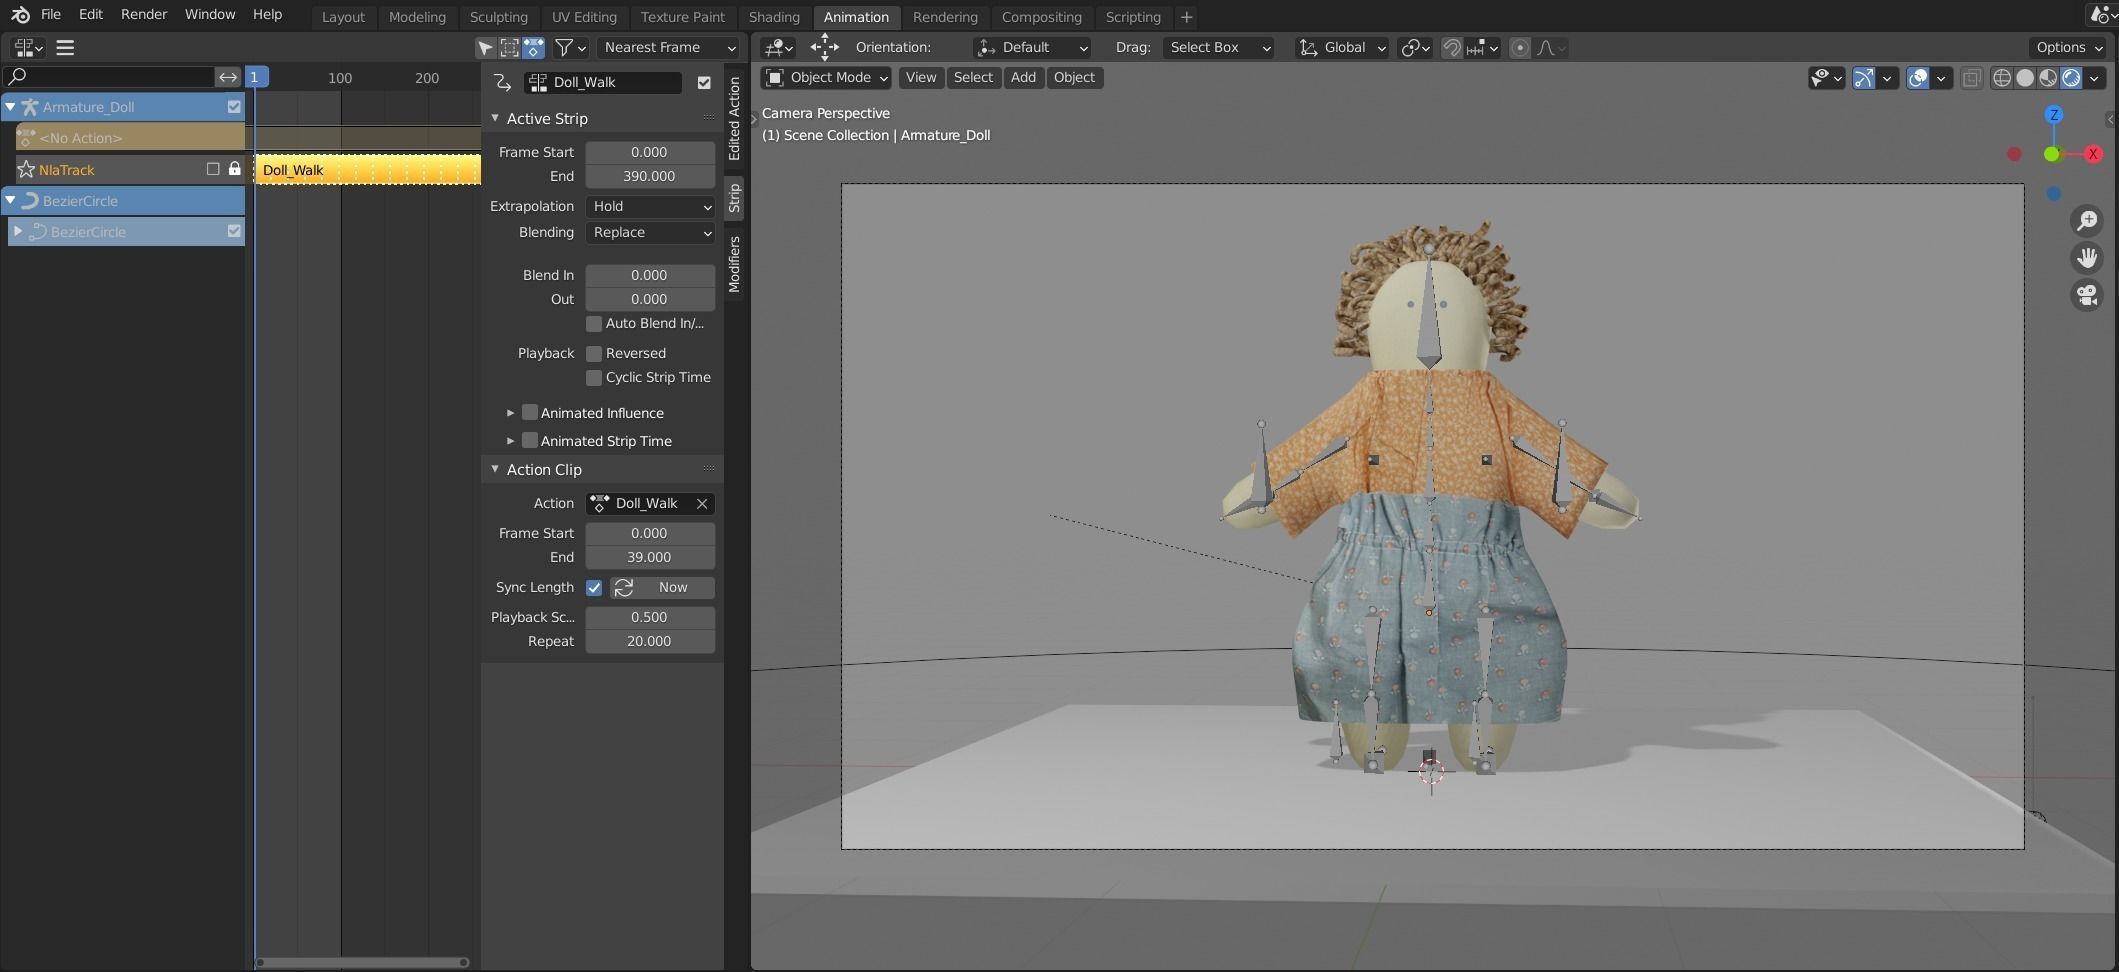Switch to the Rendering workspace tab
The height and width of the screenshot is (972, 2119).
point(944,17)
